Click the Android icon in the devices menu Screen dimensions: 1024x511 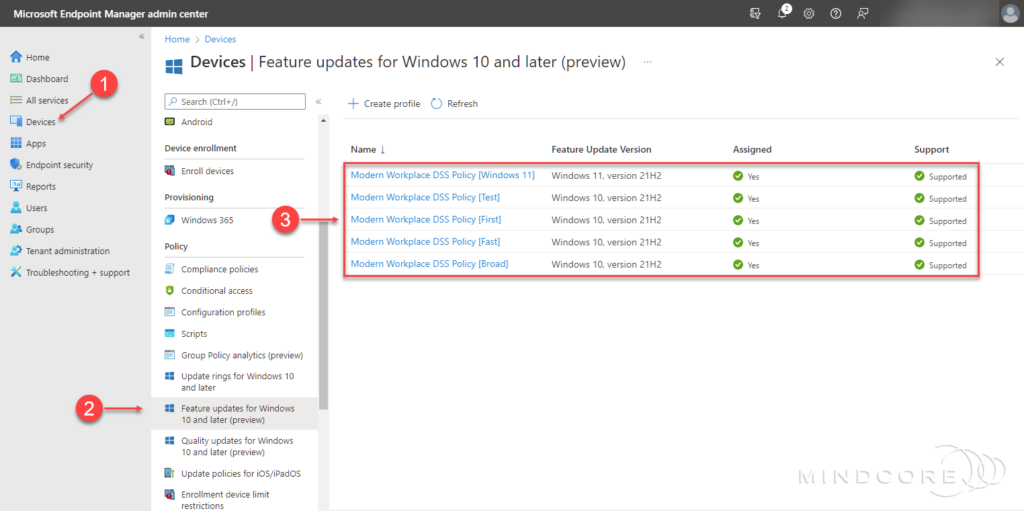click(170, 122)
